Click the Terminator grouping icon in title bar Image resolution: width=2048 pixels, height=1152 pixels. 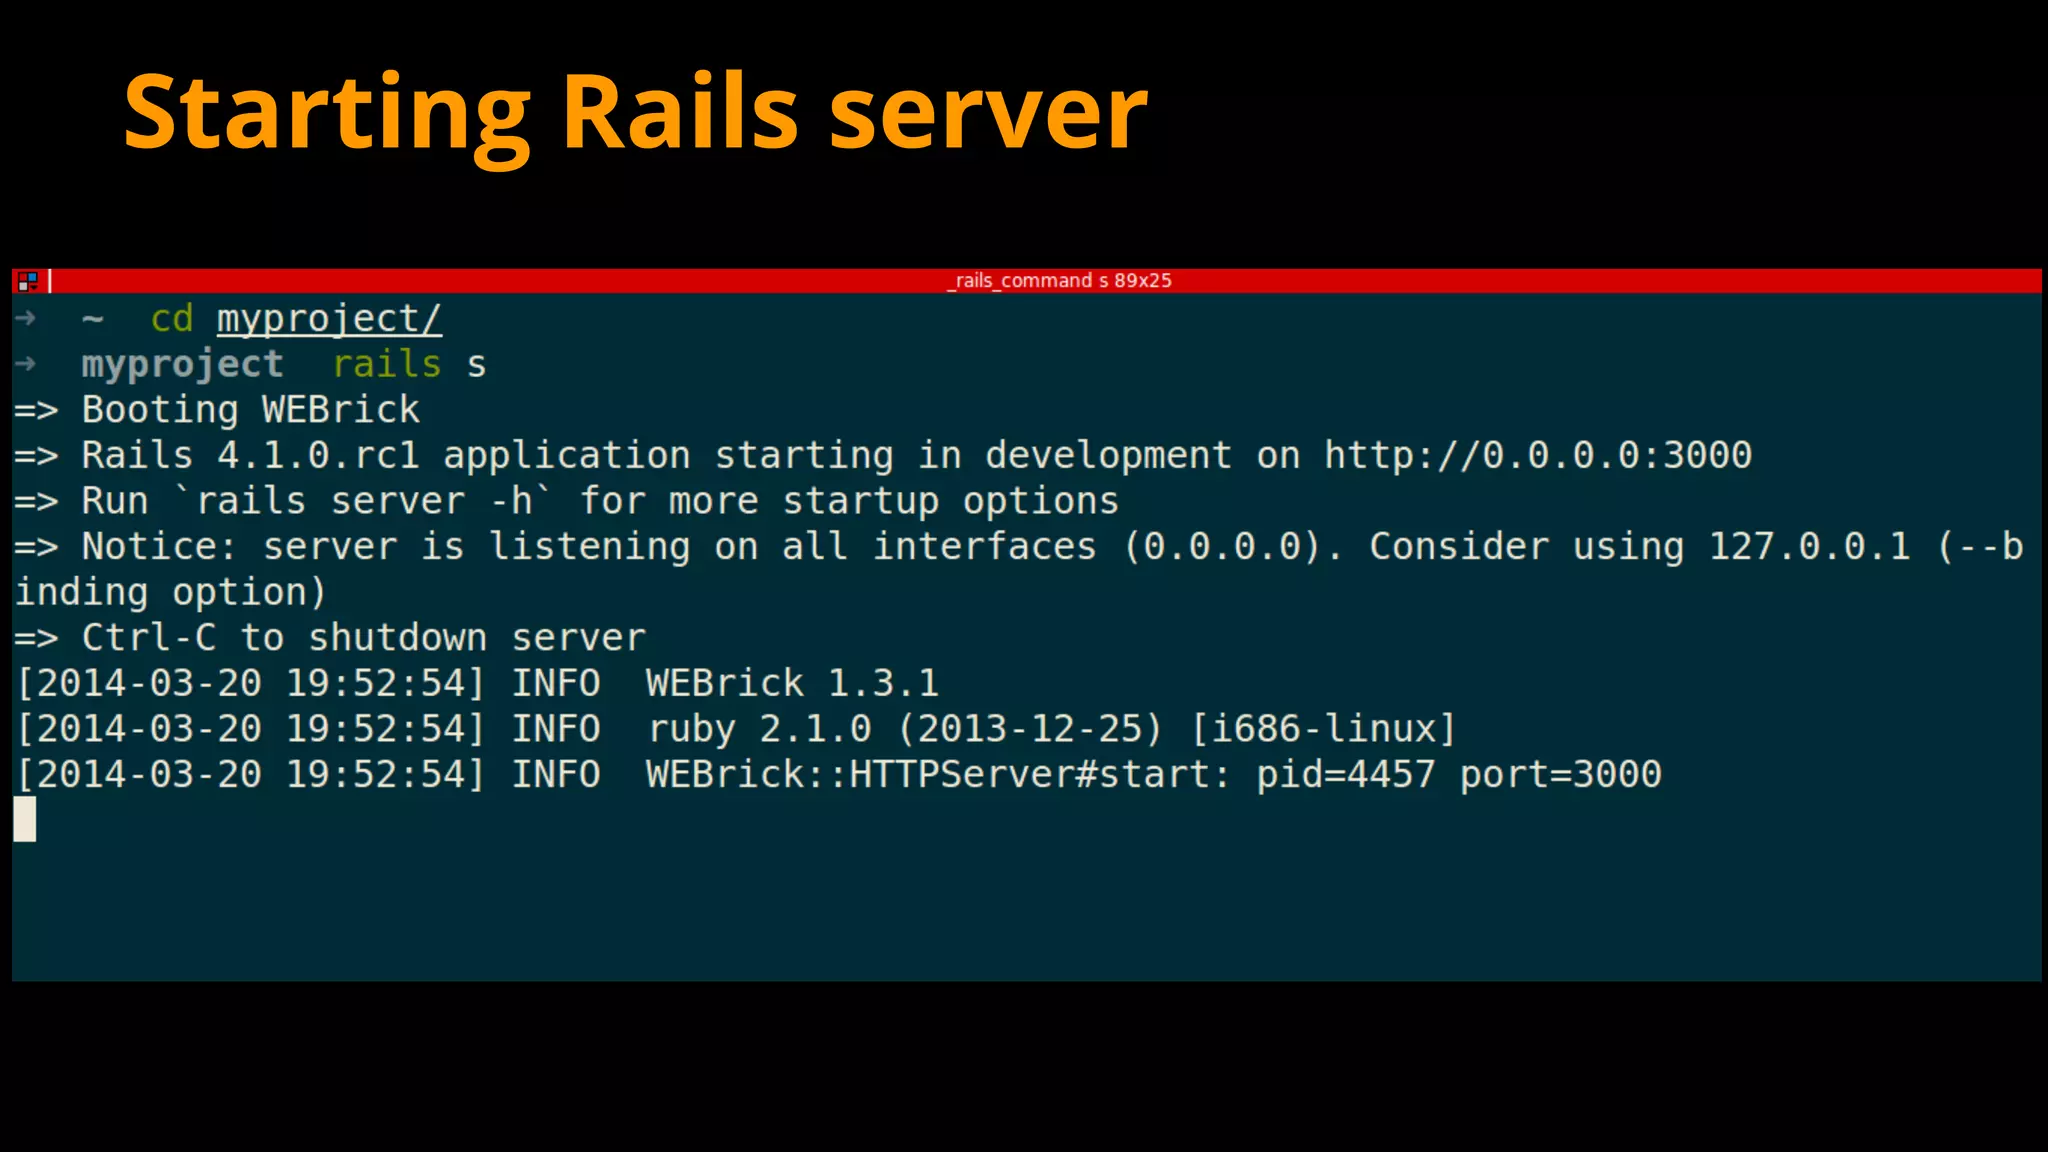(x=27, y=281)
